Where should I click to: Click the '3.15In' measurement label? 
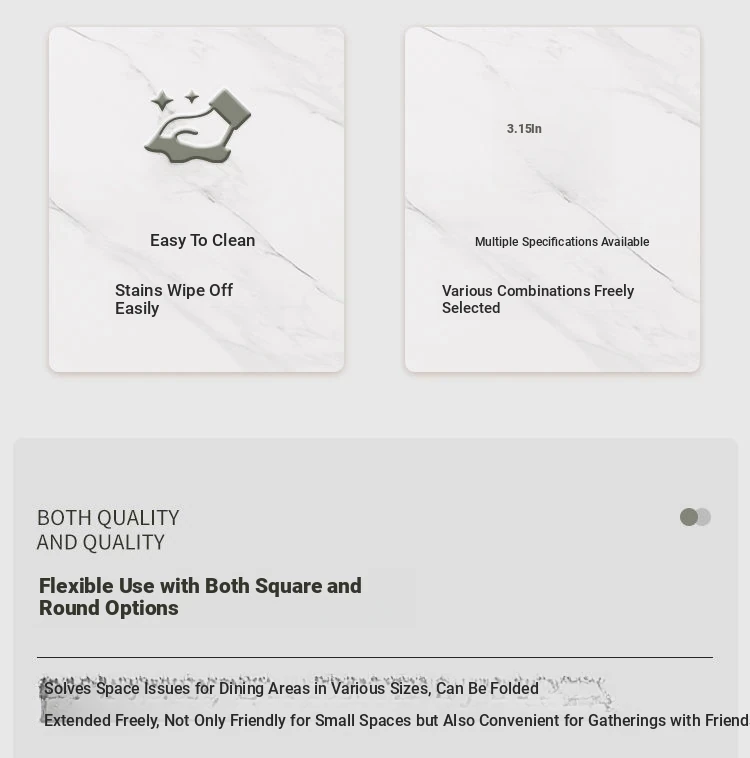[524, 129]
